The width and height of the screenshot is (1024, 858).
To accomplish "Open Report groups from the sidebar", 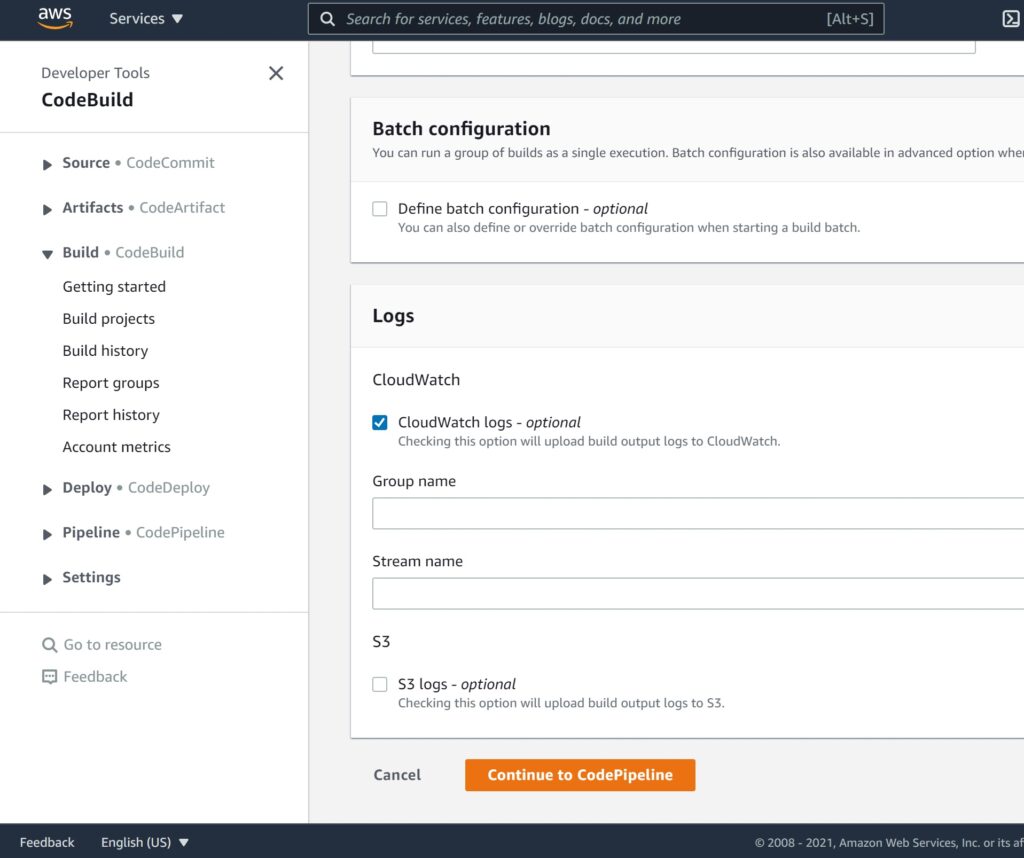I will tap(111, 383).
